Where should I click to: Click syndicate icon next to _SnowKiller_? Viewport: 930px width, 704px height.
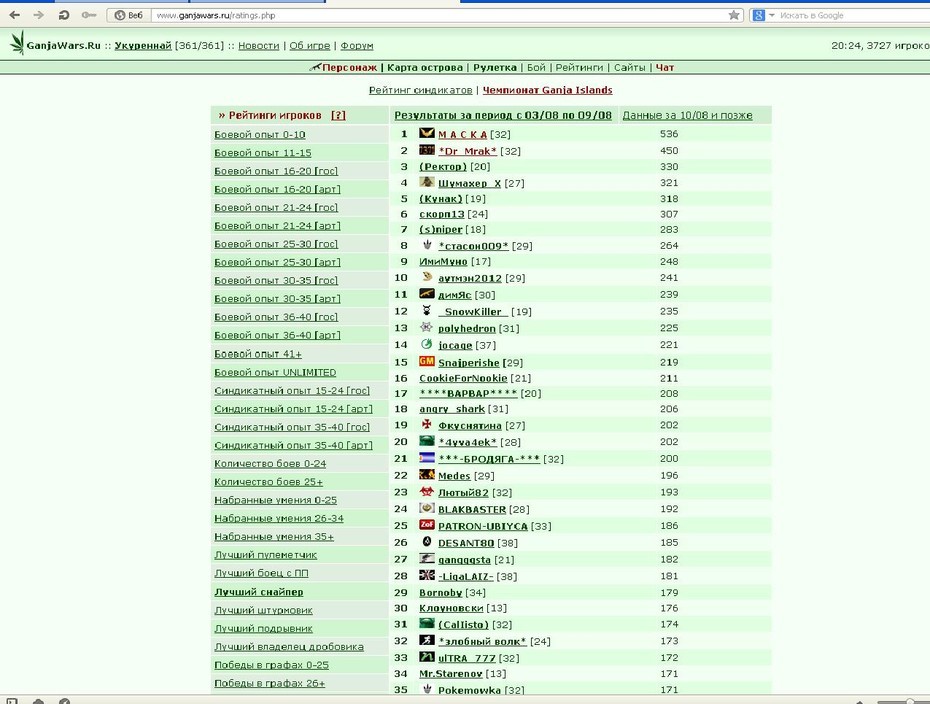[x=427, y=310]
